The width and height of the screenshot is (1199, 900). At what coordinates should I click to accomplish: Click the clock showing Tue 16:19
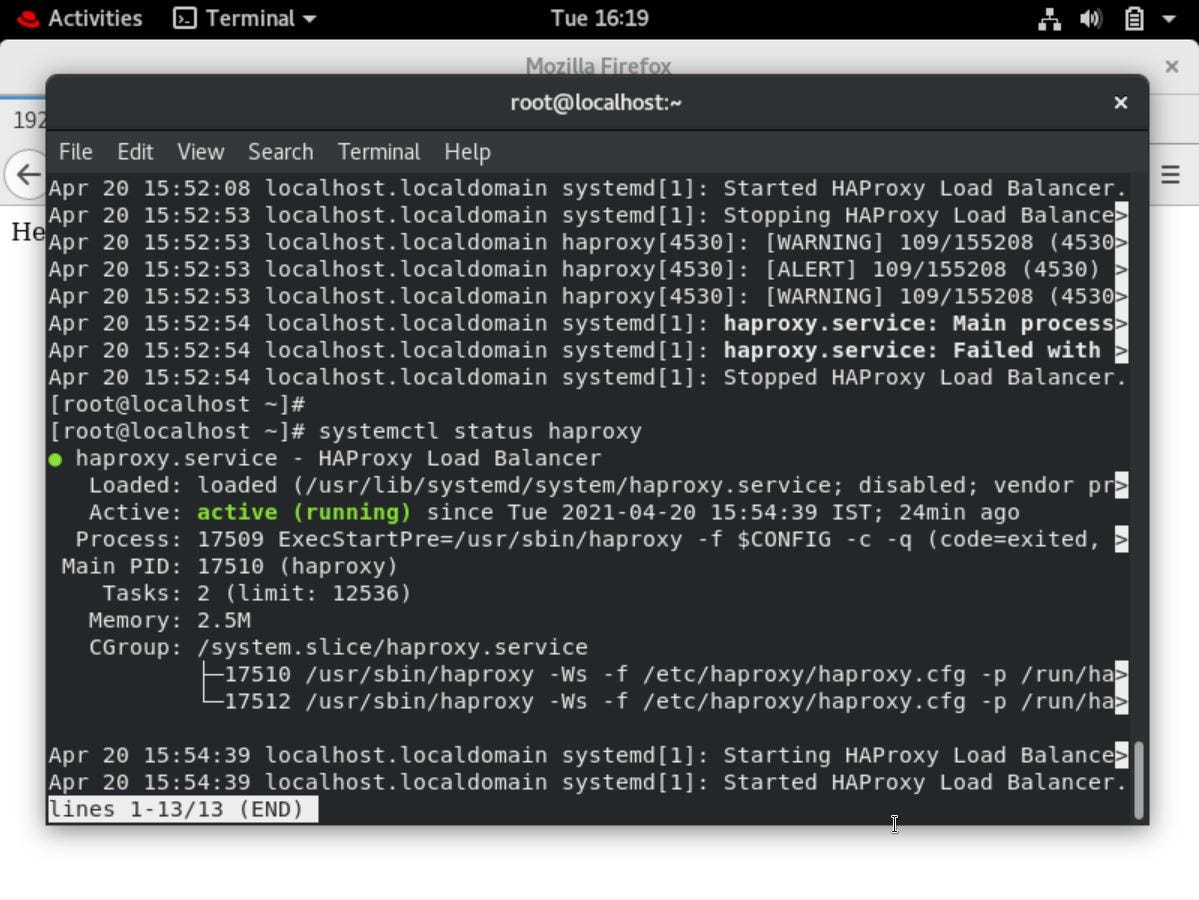click(x=600, y=18)
